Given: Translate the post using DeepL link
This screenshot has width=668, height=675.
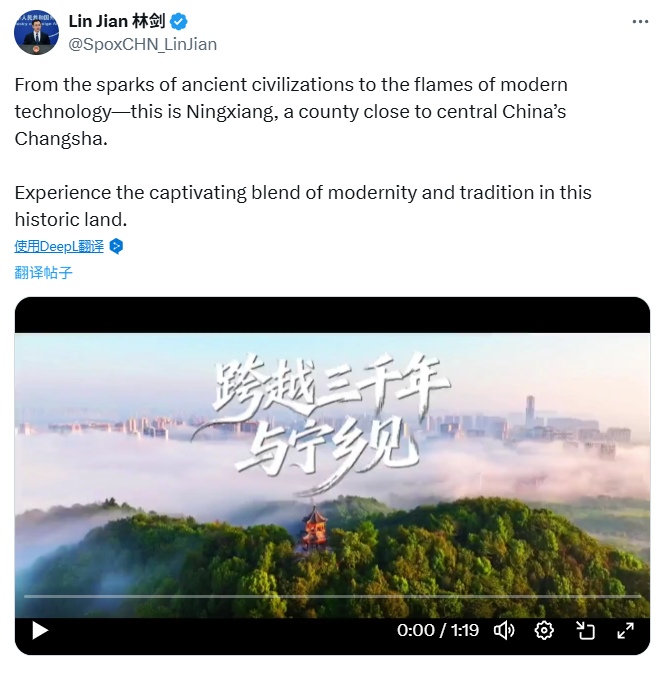Looking at the screenshot, I should (x=59, y=246).
